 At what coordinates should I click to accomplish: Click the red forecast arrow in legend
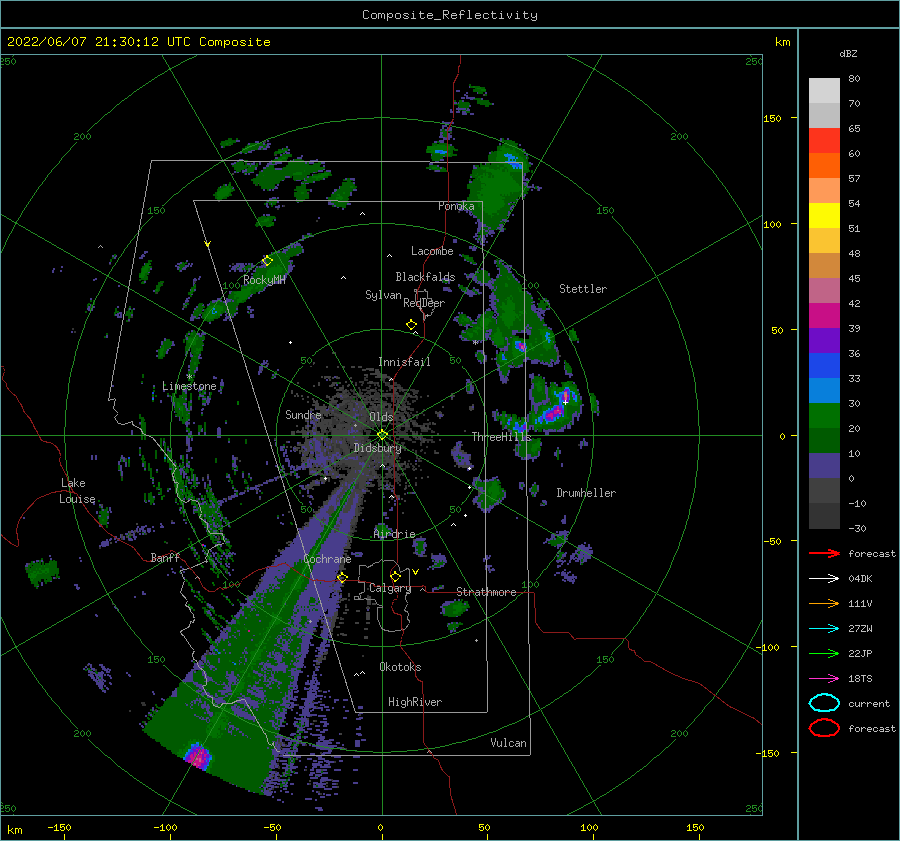tap(824, 553)
